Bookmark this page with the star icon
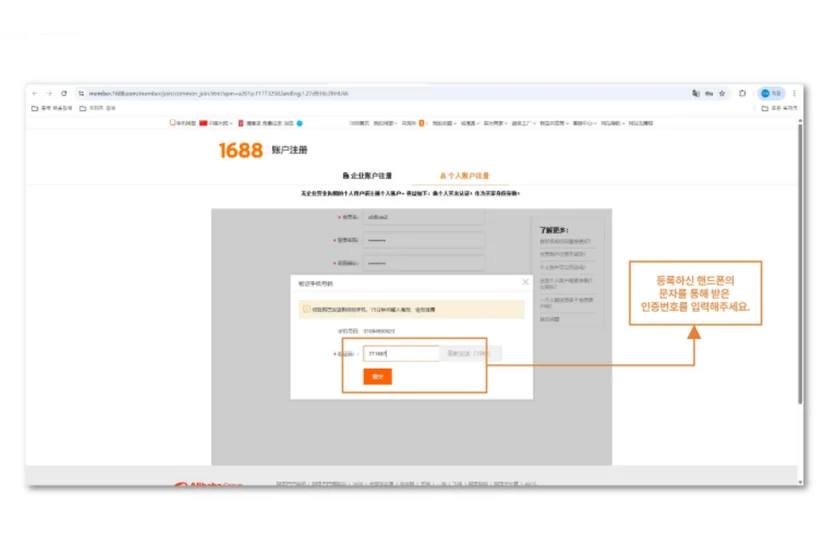828x552 pixels. 722,93
